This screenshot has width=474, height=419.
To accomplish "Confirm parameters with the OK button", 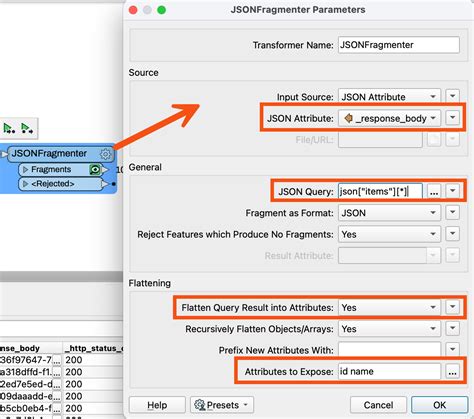I will pyautogui.click(x=439, y=405).
